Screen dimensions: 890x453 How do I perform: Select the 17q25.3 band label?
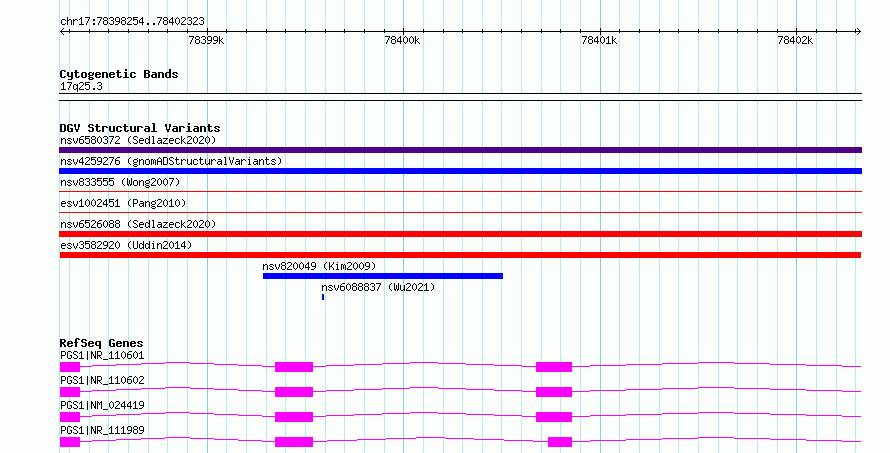coord(81,87)
